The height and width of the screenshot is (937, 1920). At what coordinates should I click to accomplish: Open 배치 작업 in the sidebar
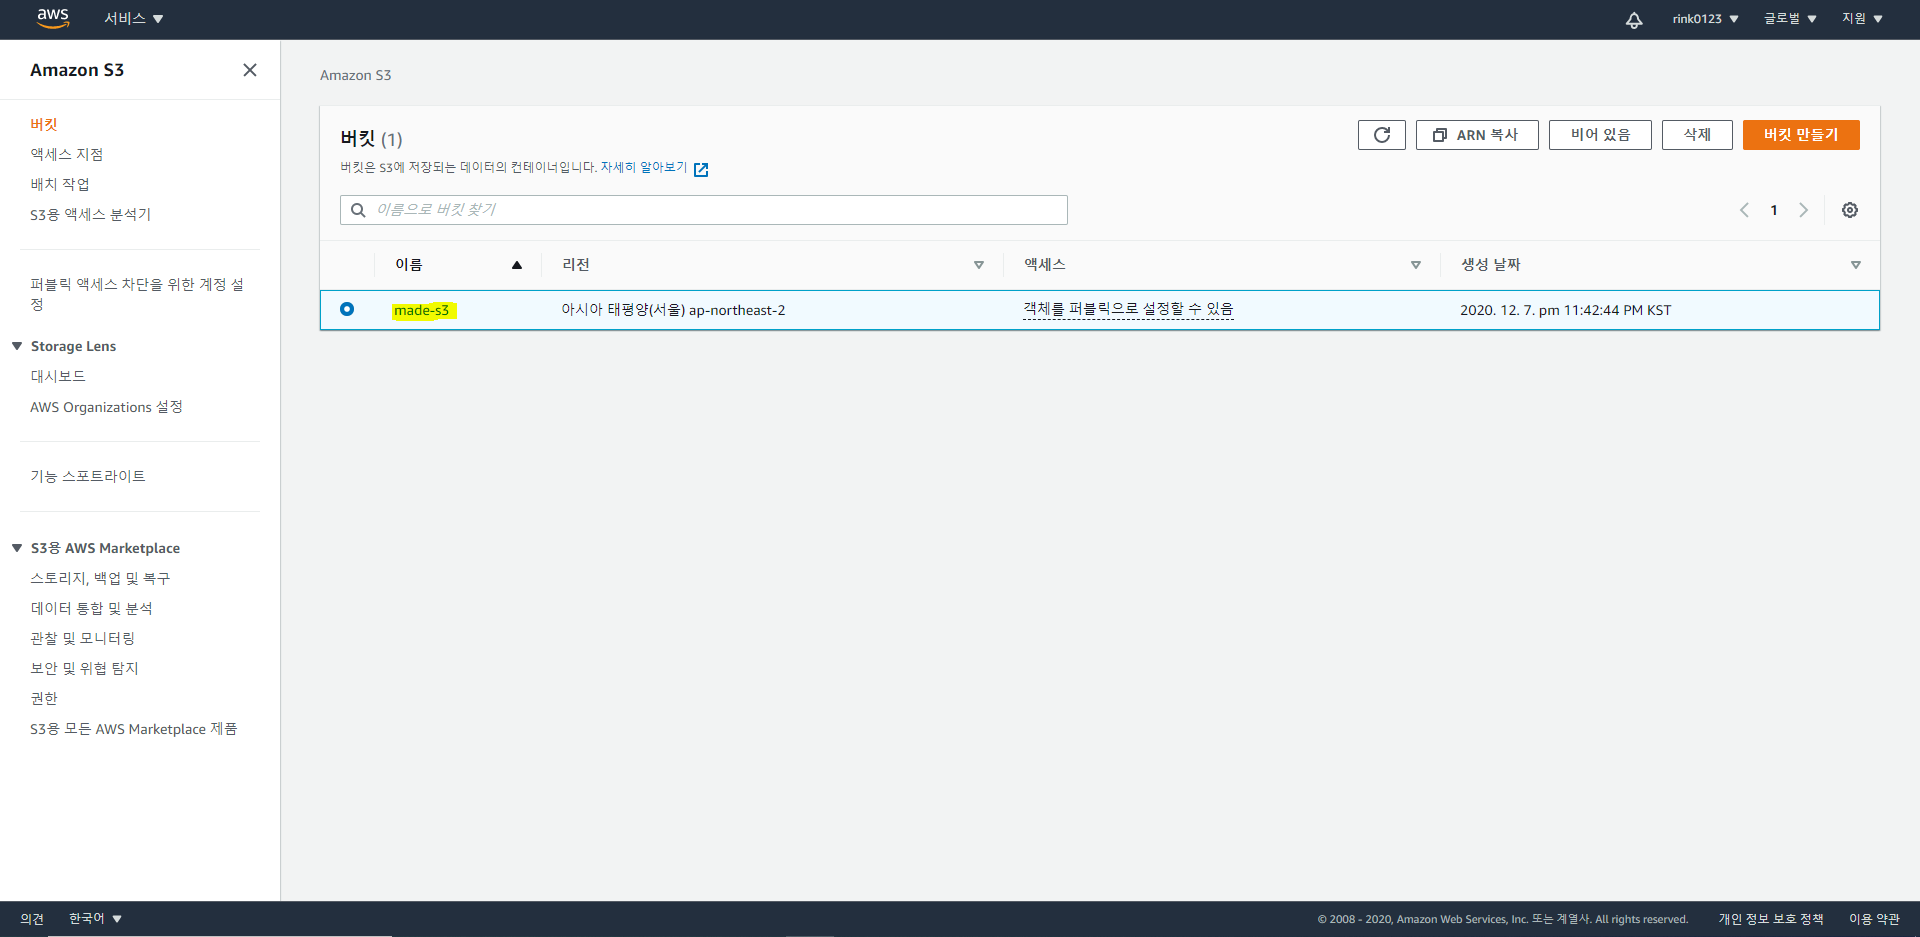click(x=60, y=184)
